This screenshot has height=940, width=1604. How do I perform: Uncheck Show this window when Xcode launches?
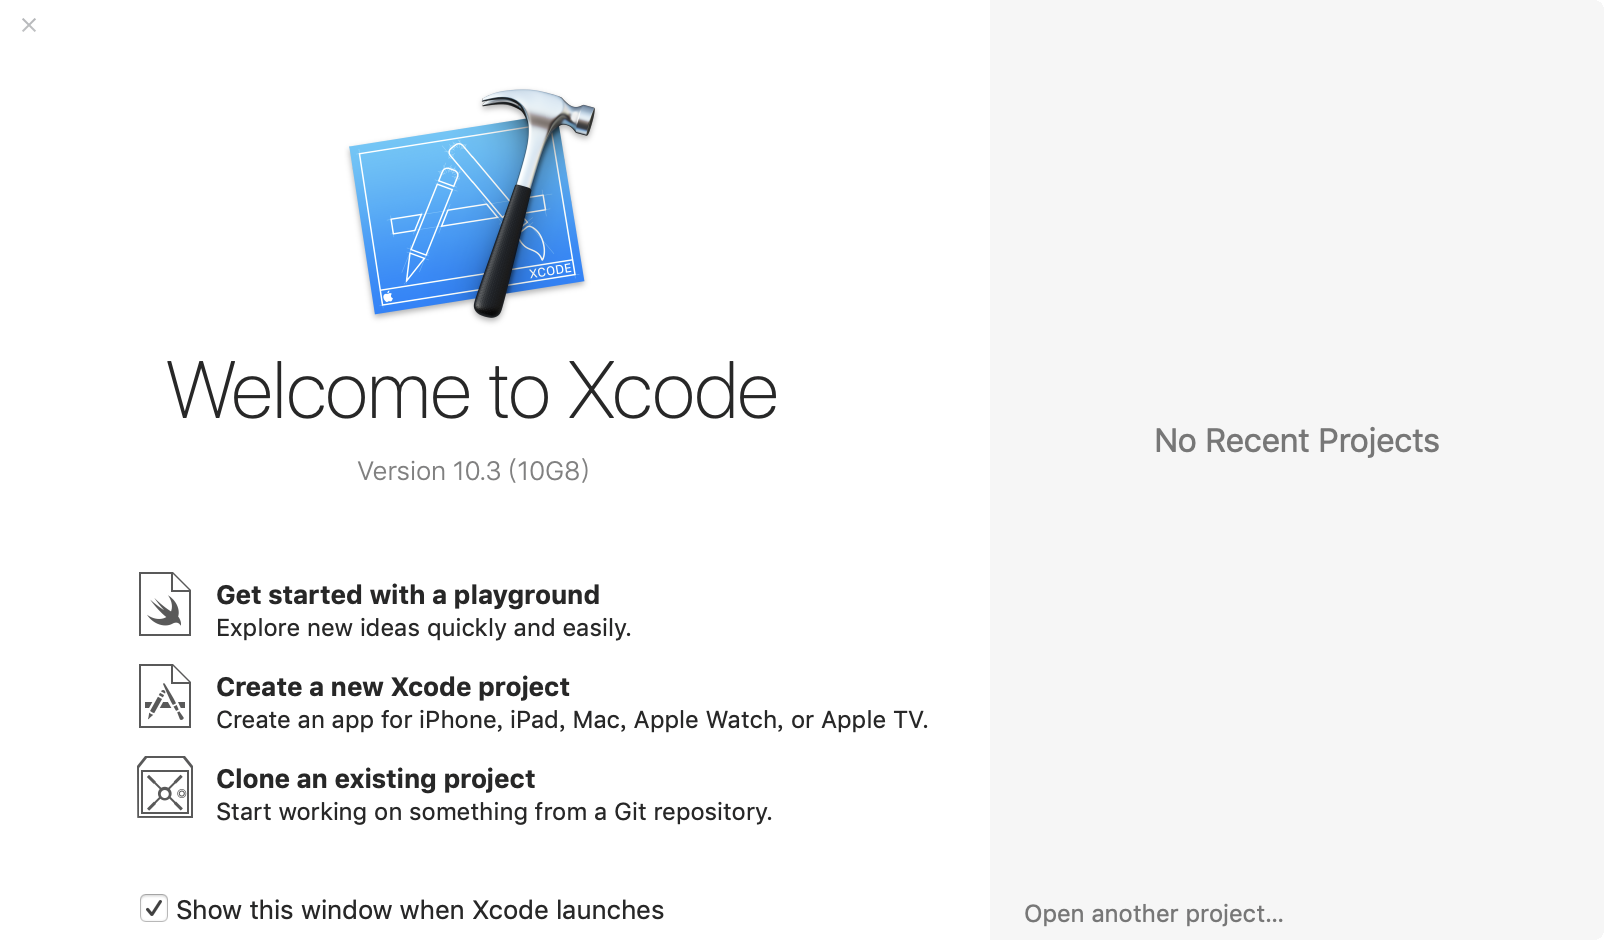153,908
